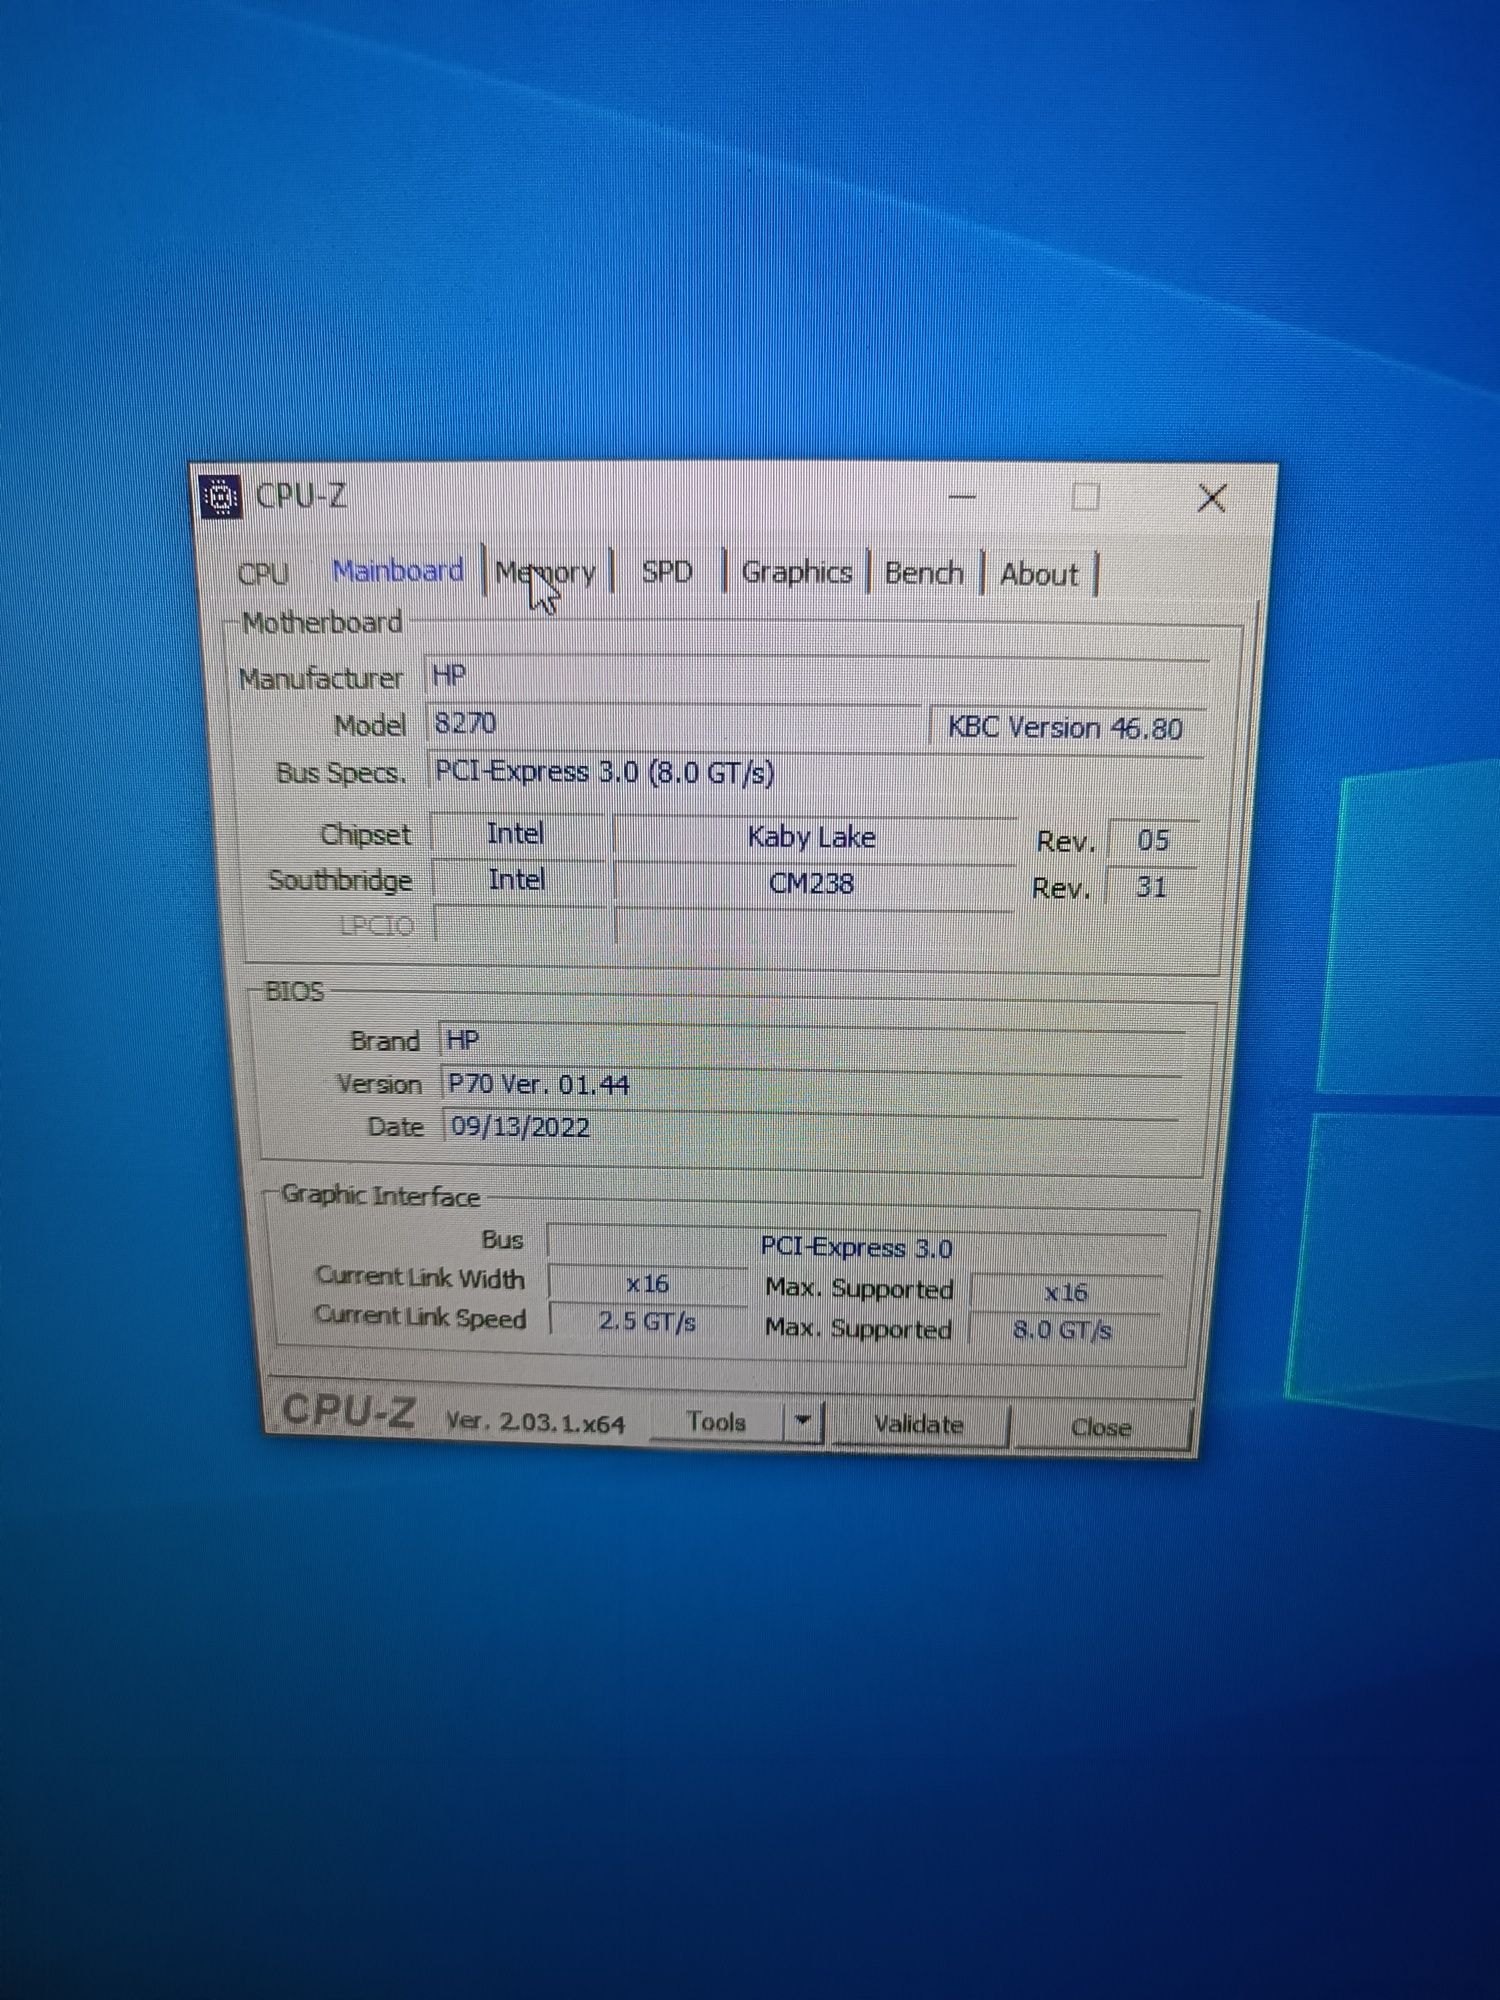Image resolution: width=1500 pixels, height=2000 pixels.
Task: Click the CM238 southbridge value
Action: point(812,883)
